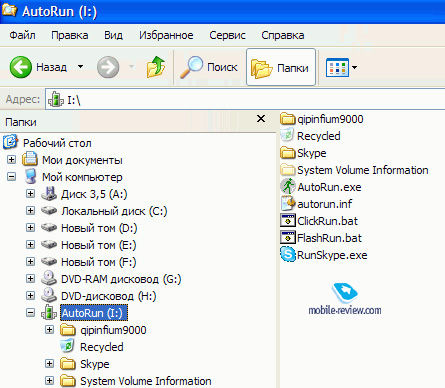Screen dimensions: 445x388
Task: Open Поиск with the magnifier icon
Action: tap(192, 67)
